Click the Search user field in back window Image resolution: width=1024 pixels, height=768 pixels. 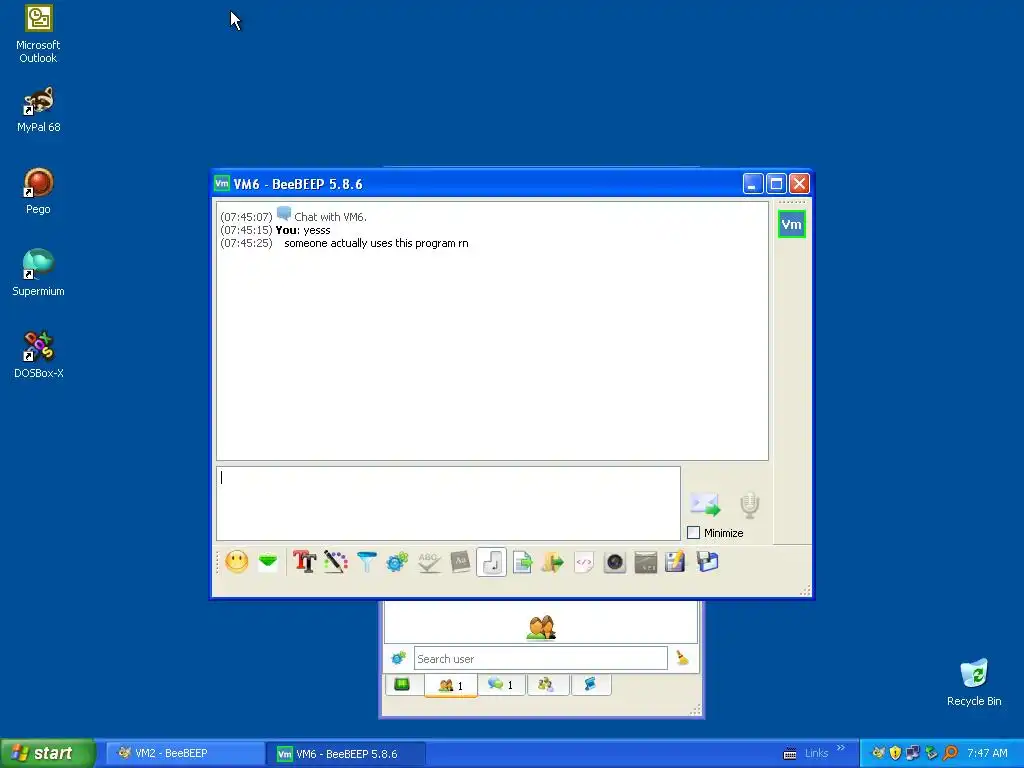click(541, 658)
